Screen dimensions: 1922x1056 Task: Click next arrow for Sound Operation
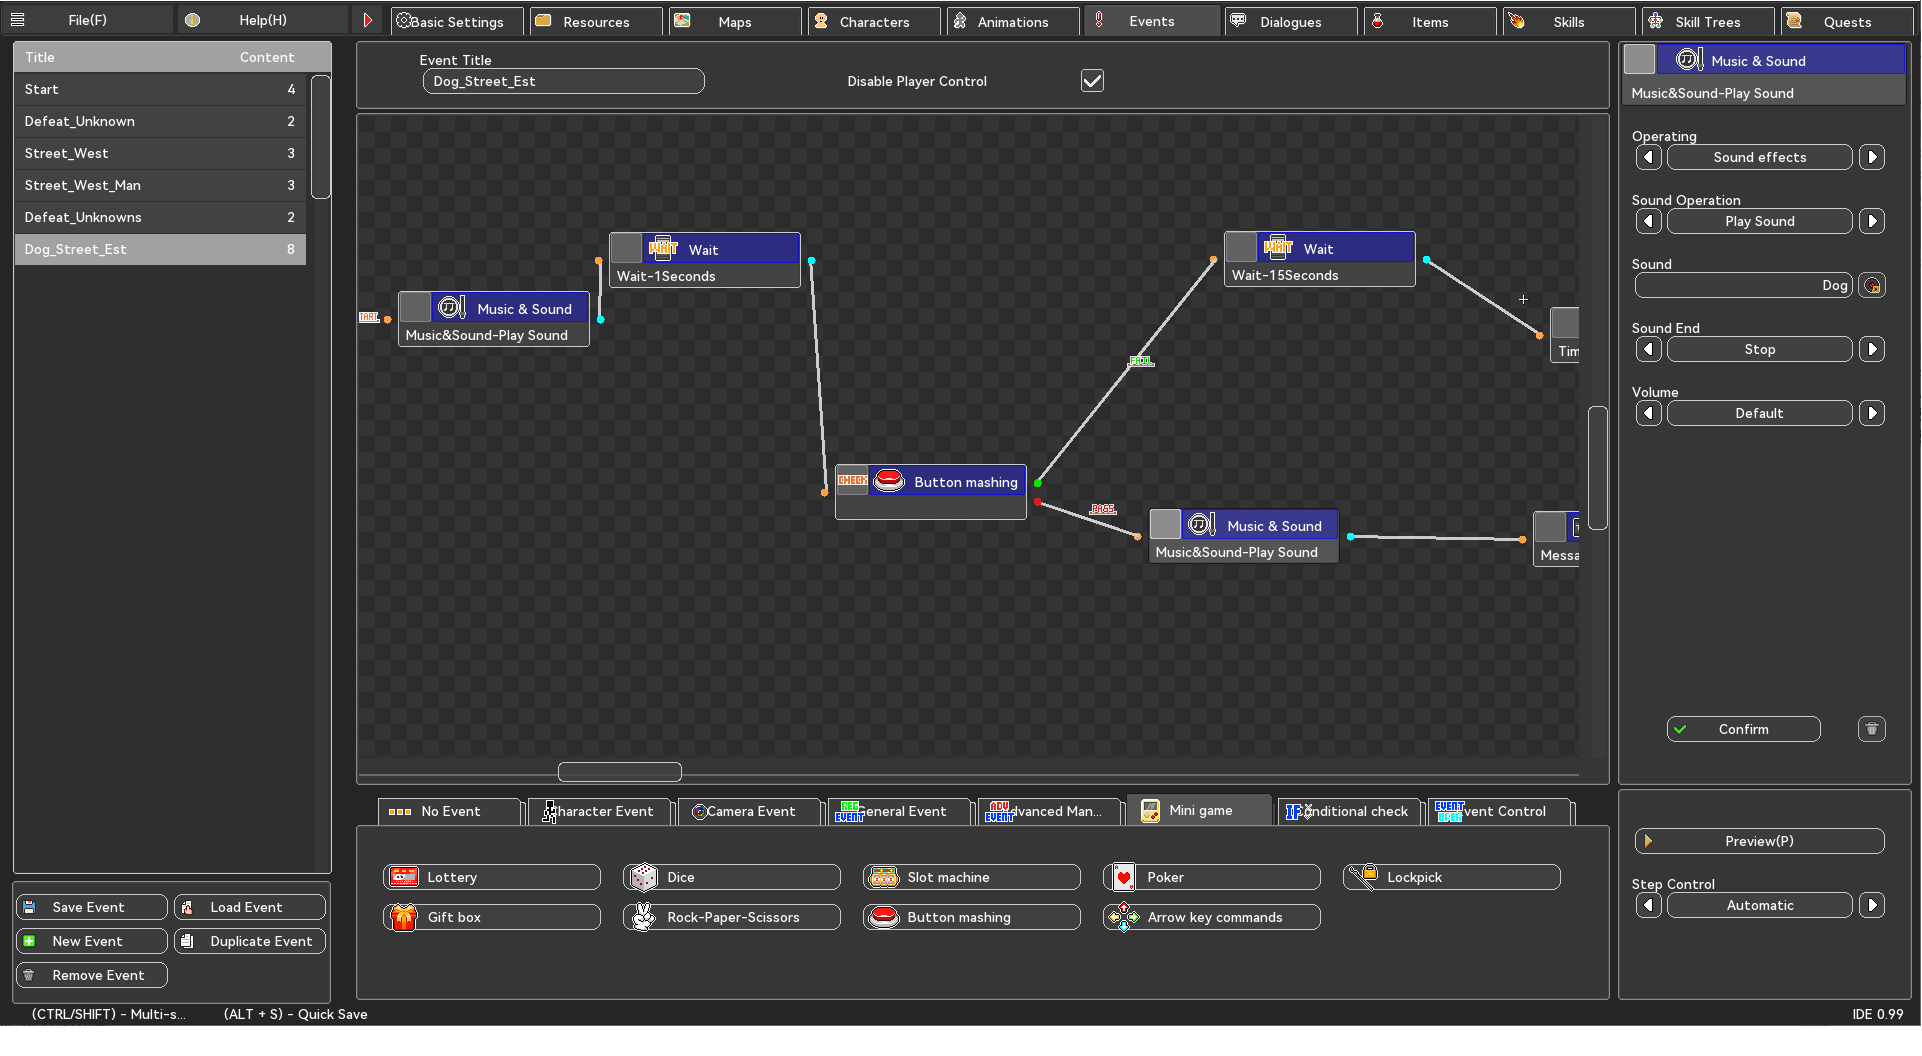click(x=1872, y=221)
